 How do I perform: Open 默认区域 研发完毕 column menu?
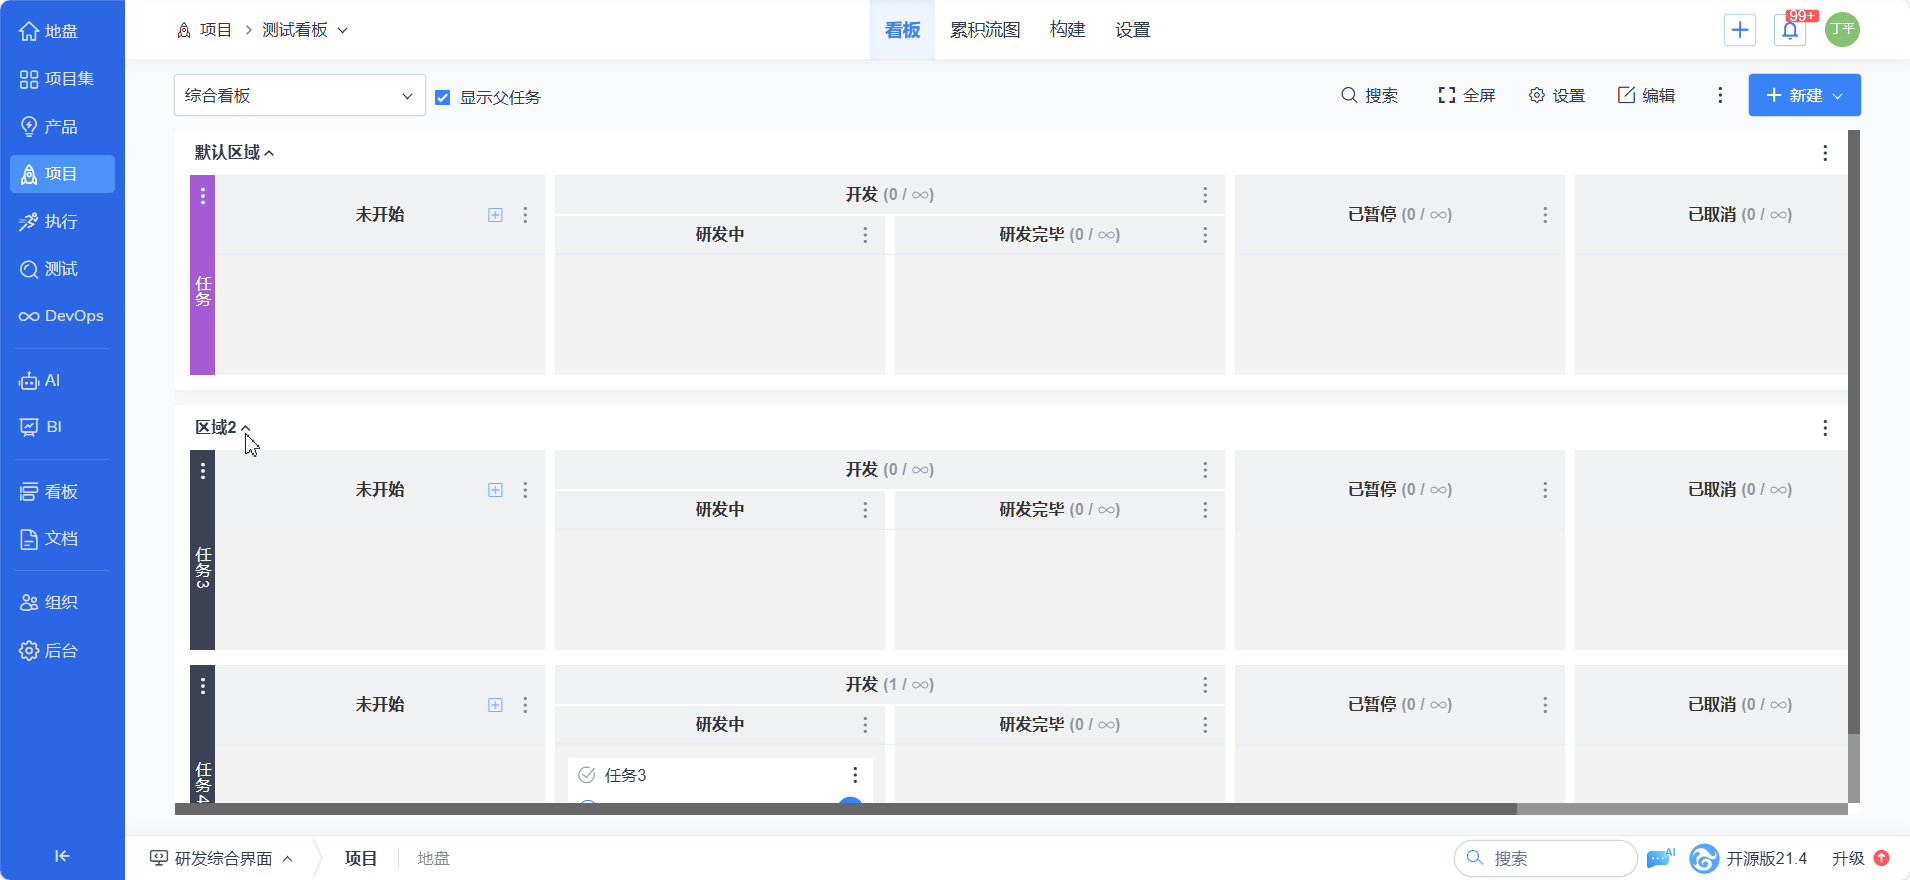1205,235
